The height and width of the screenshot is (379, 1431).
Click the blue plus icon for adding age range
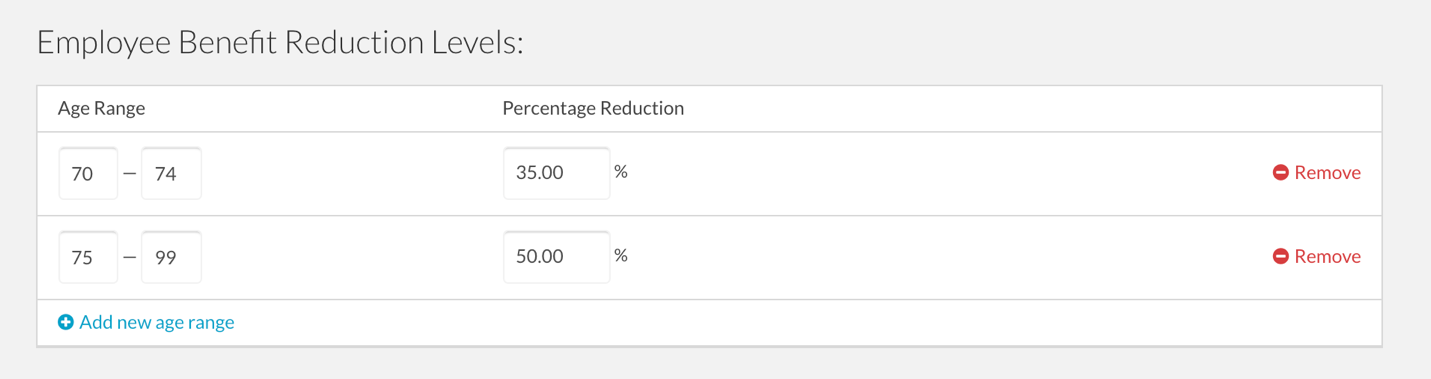[x=66, y=322]
